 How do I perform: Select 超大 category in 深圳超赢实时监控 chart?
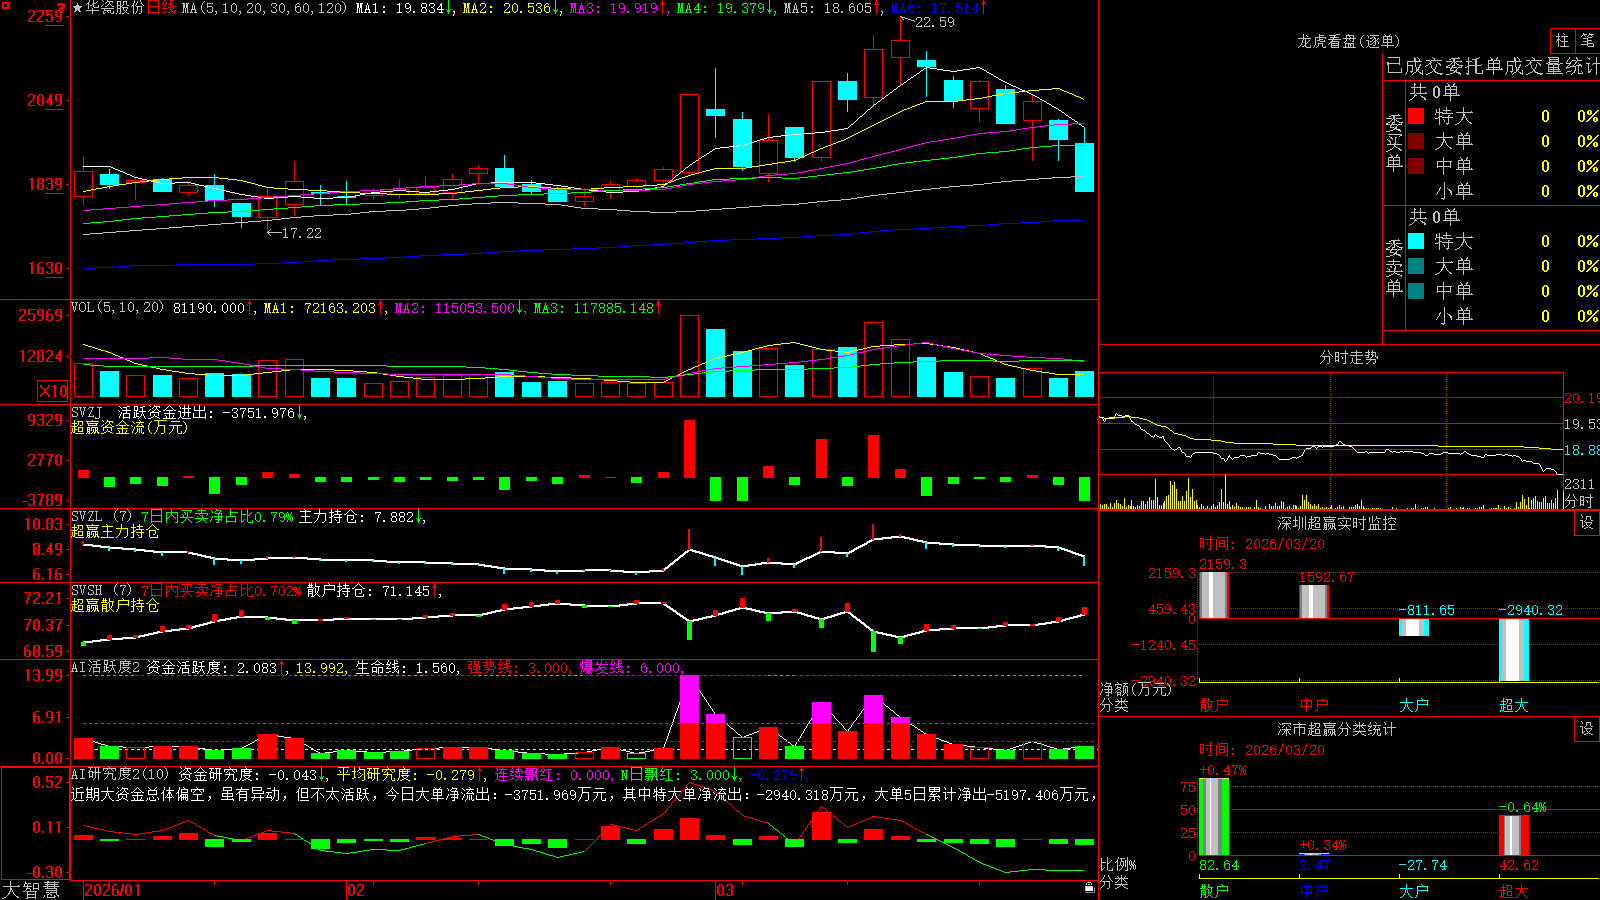click(x=1514, y=705)
